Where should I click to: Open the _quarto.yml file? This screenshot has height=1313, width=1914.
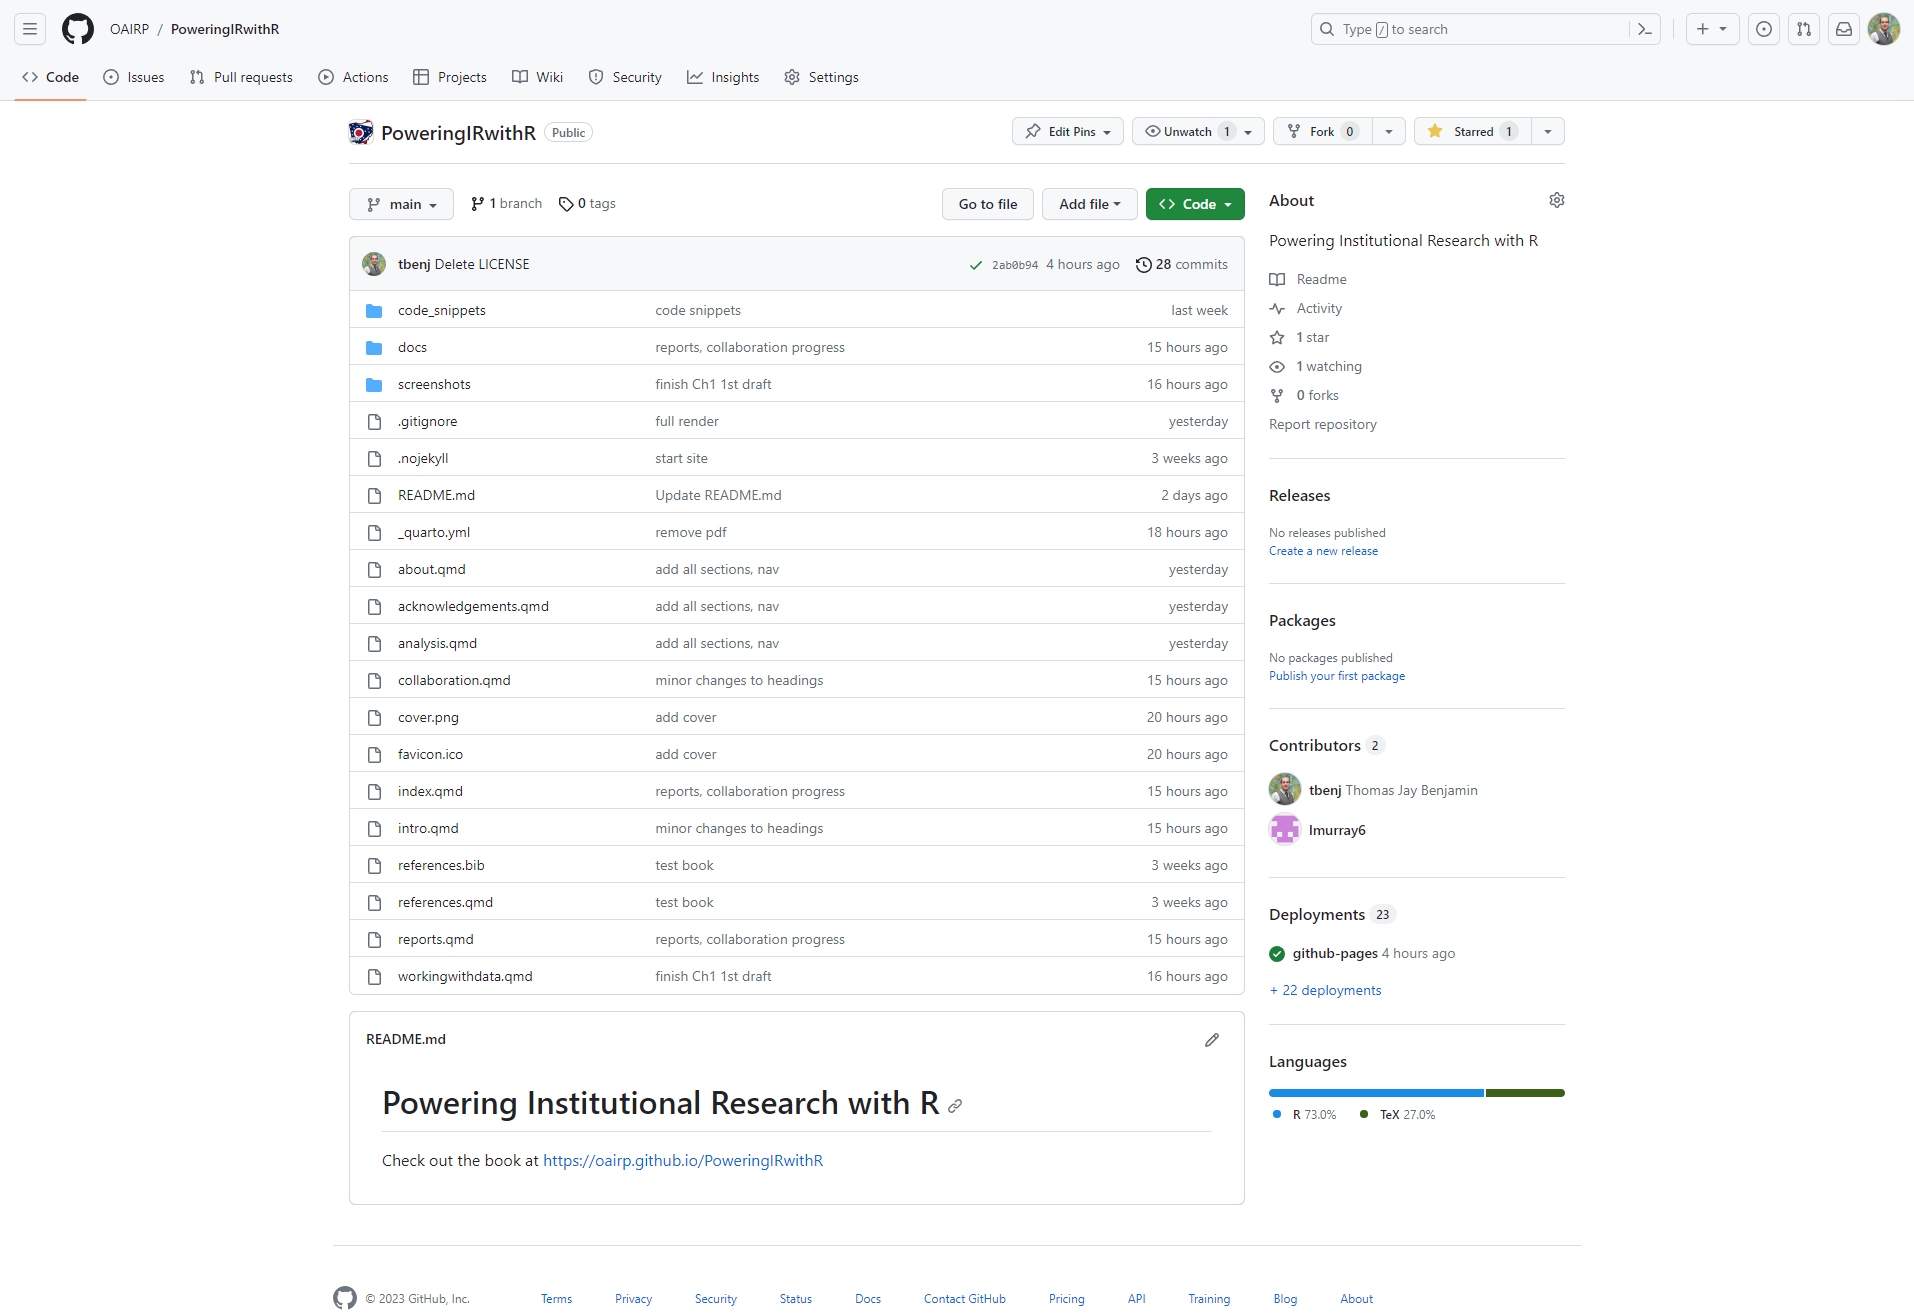coord(434,532)
